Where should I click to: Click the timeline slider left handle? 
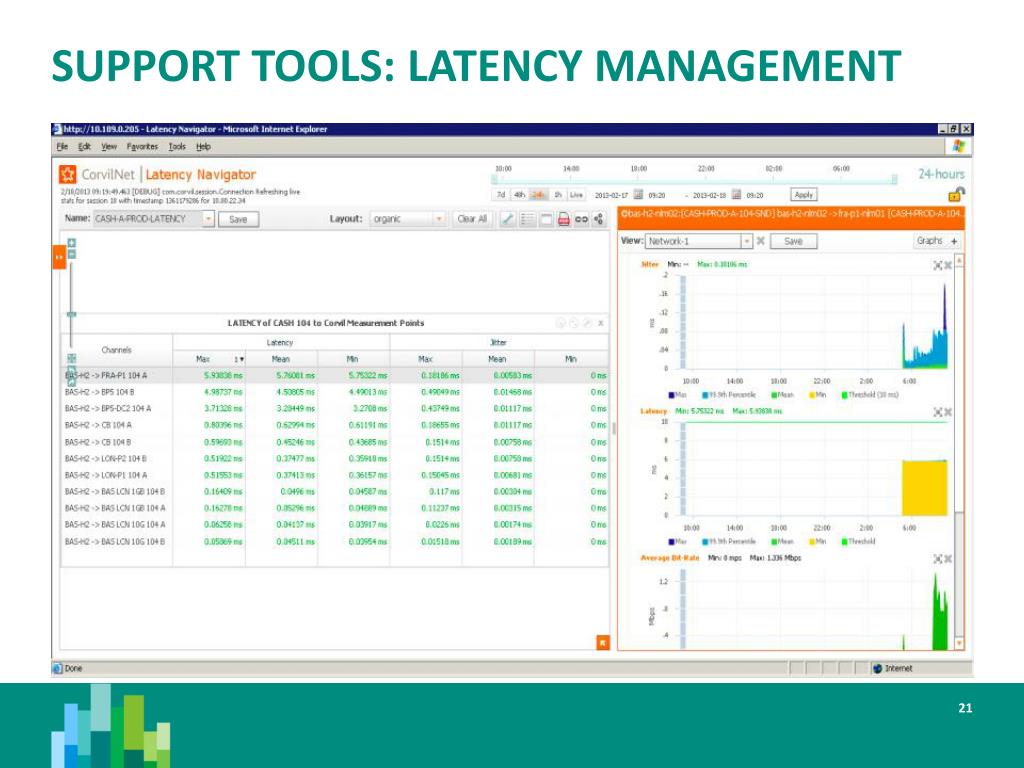coord(494,179)
